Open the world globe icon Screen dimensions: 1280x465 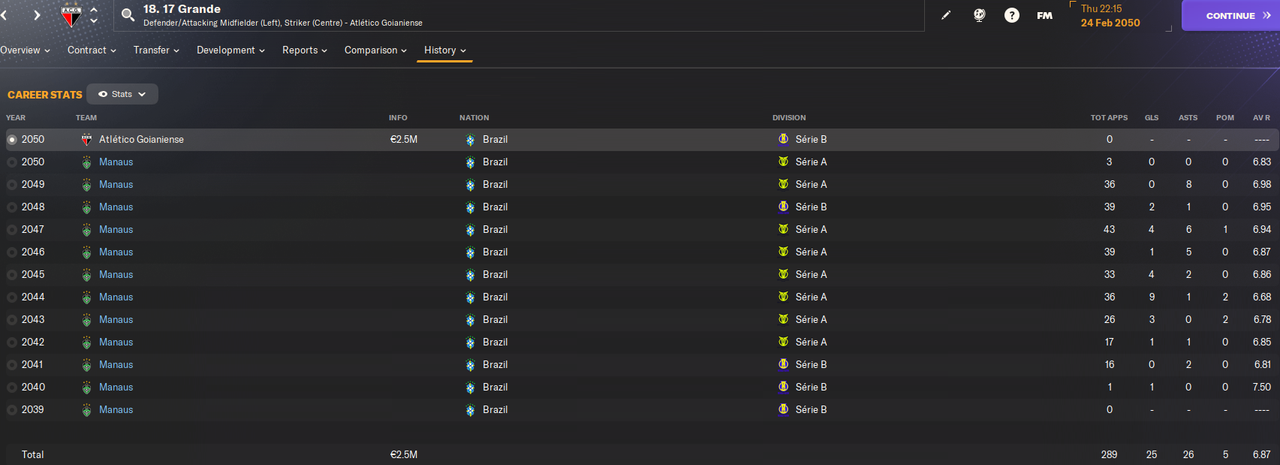coord(980,16)
